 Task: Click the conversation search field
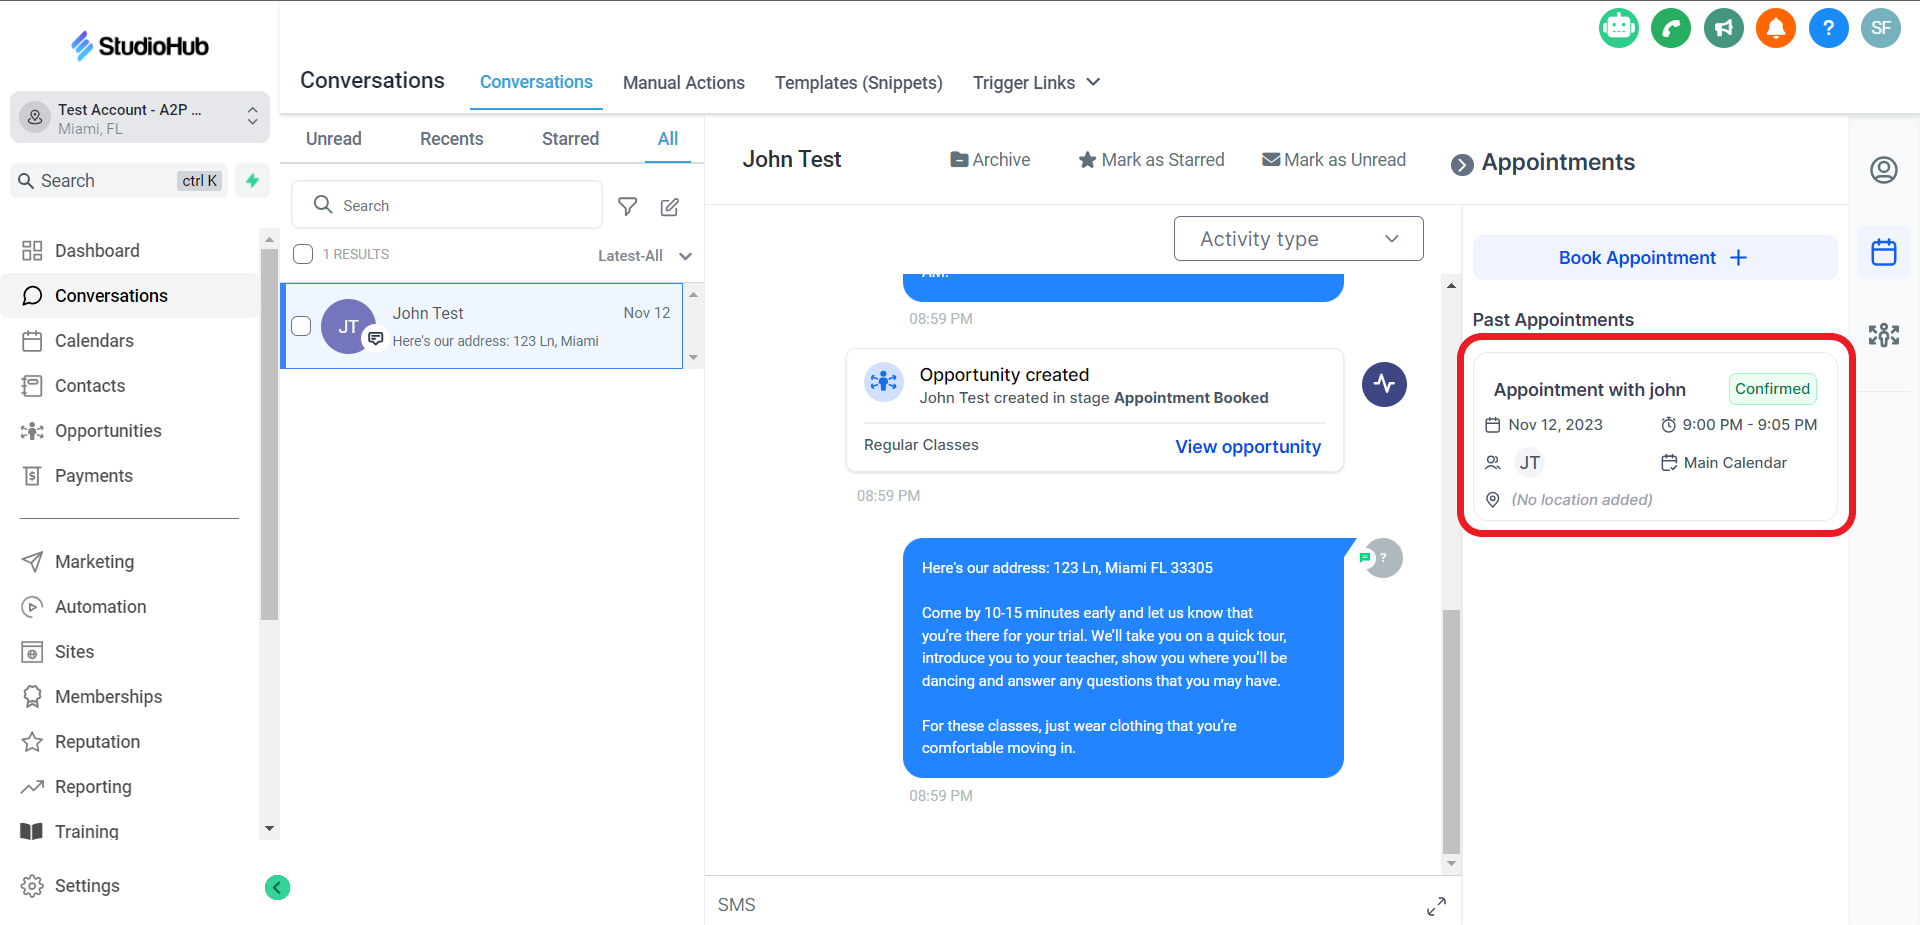(x=447, y=205)
